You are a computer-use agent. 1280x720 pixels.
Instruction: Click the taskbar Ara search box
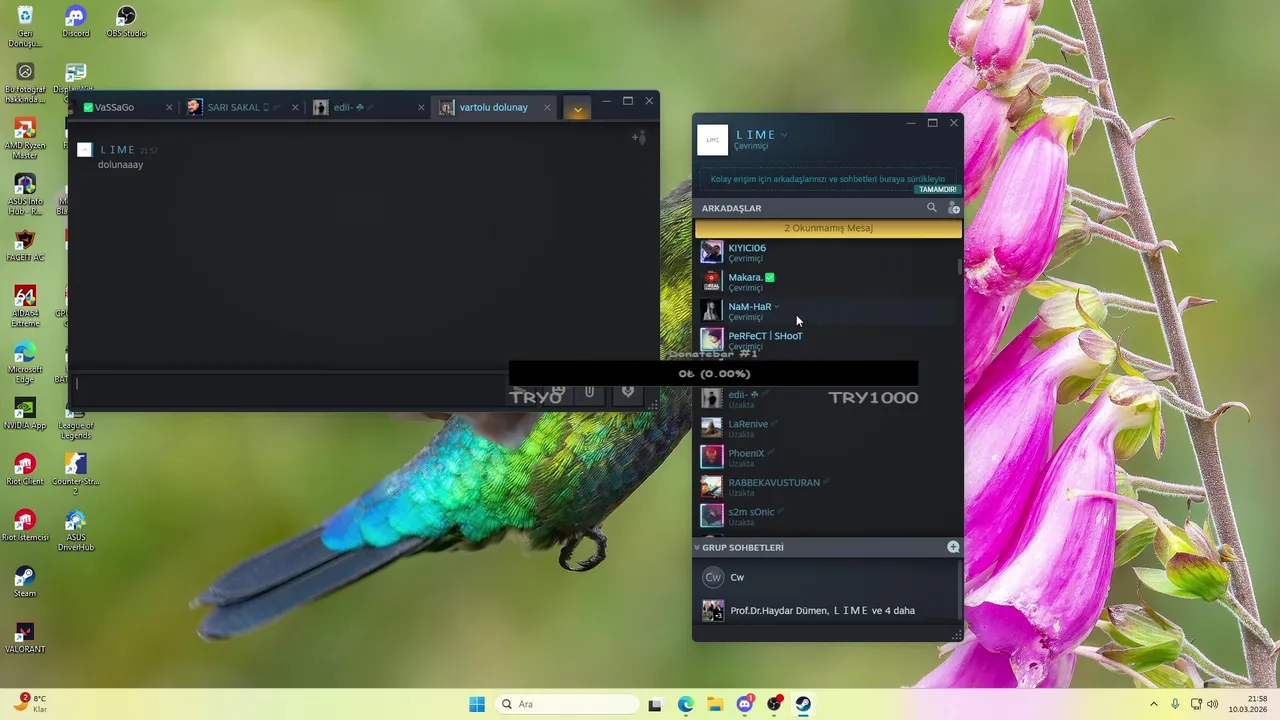point(566,704)
